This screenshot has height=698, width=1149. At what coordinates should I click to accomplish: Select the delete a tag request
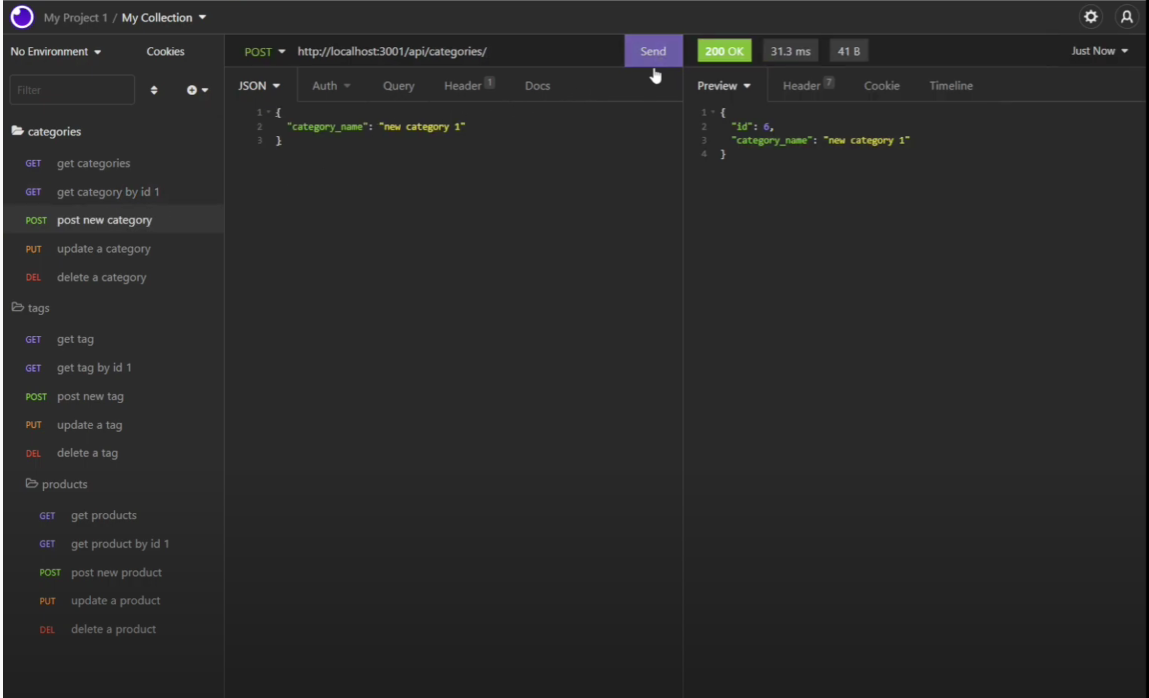coord(114,453)
